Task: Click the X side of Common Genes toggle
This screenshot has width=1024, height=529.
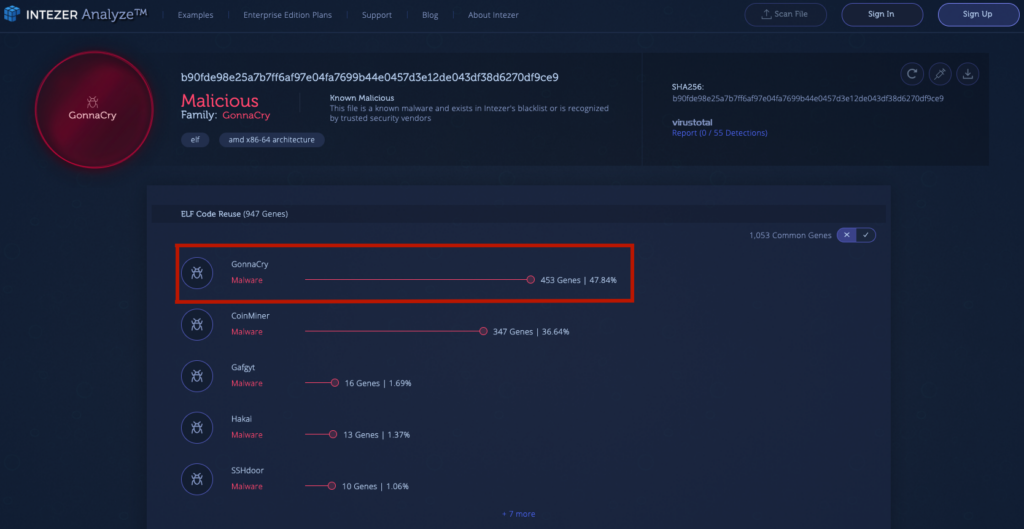Action: [846, 235]
